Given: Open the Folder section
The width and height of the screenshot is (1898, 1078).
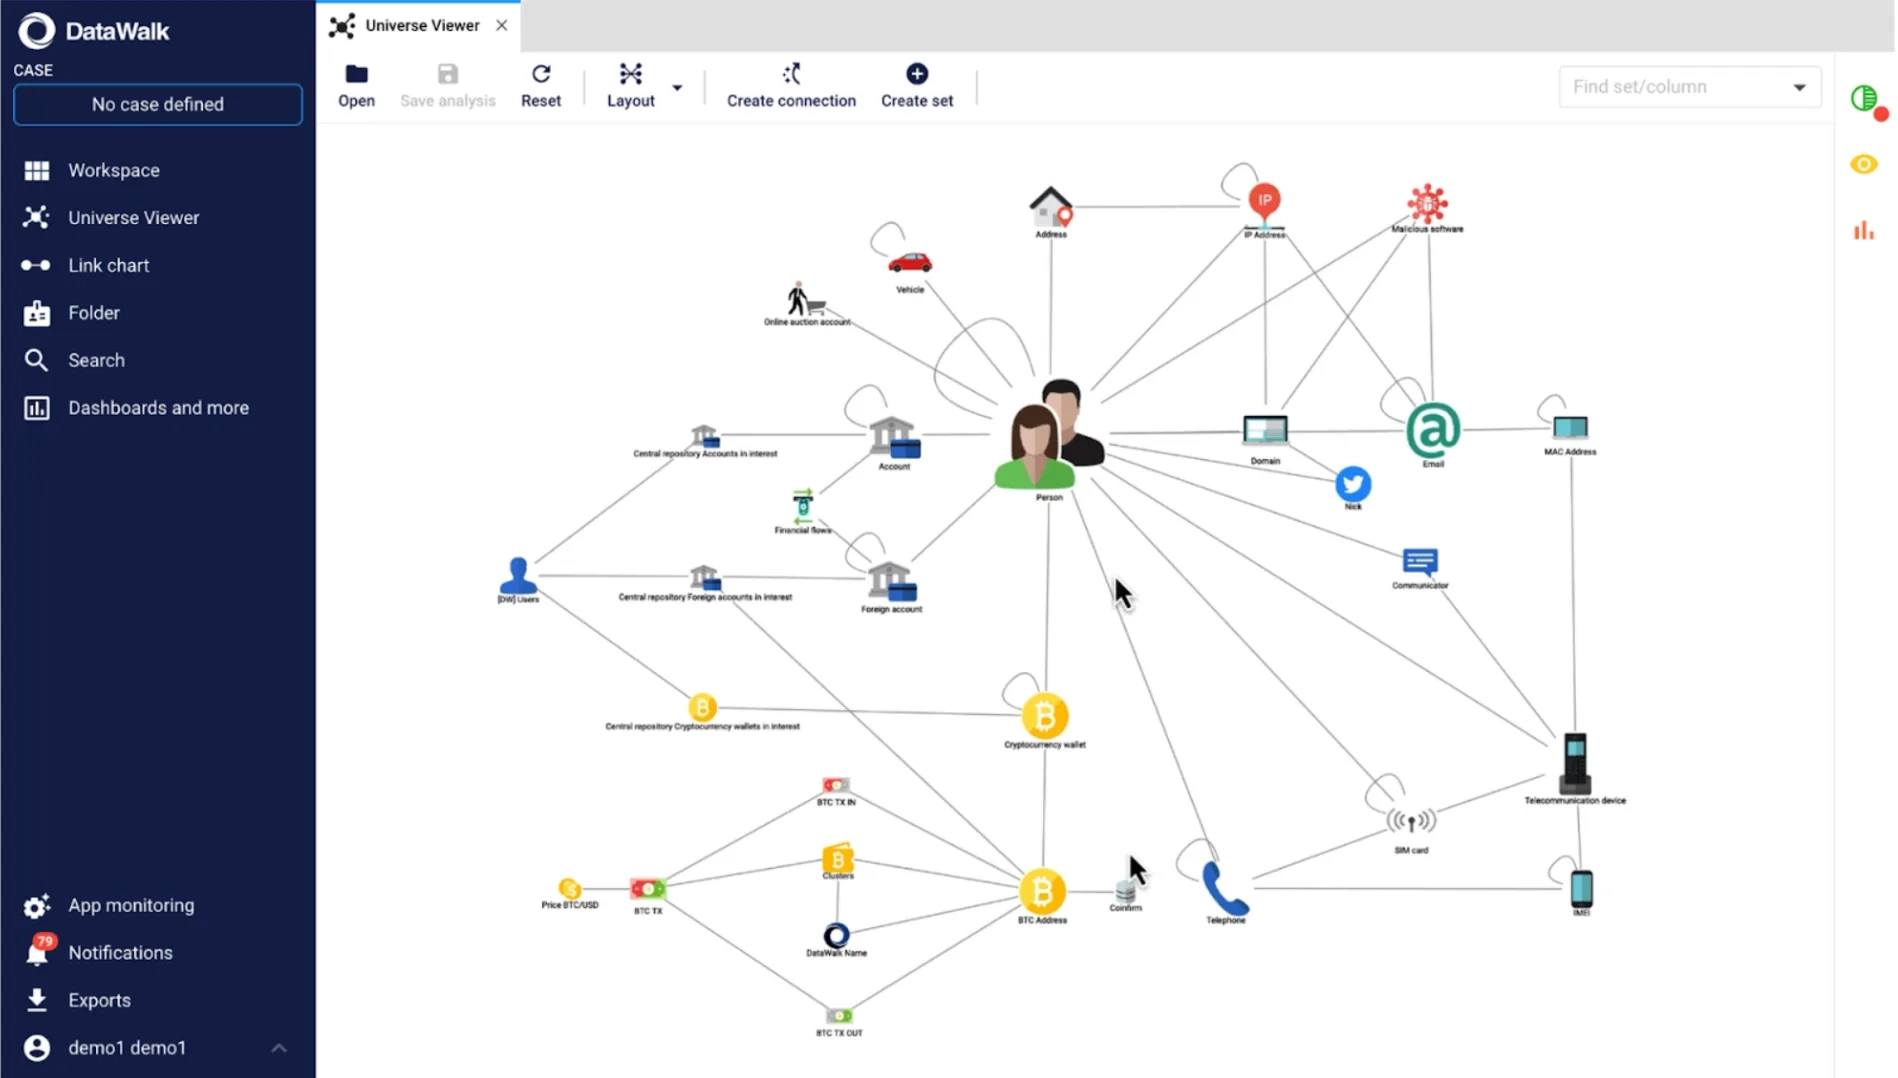Looking at the screenshot, I should click(93, 313).
